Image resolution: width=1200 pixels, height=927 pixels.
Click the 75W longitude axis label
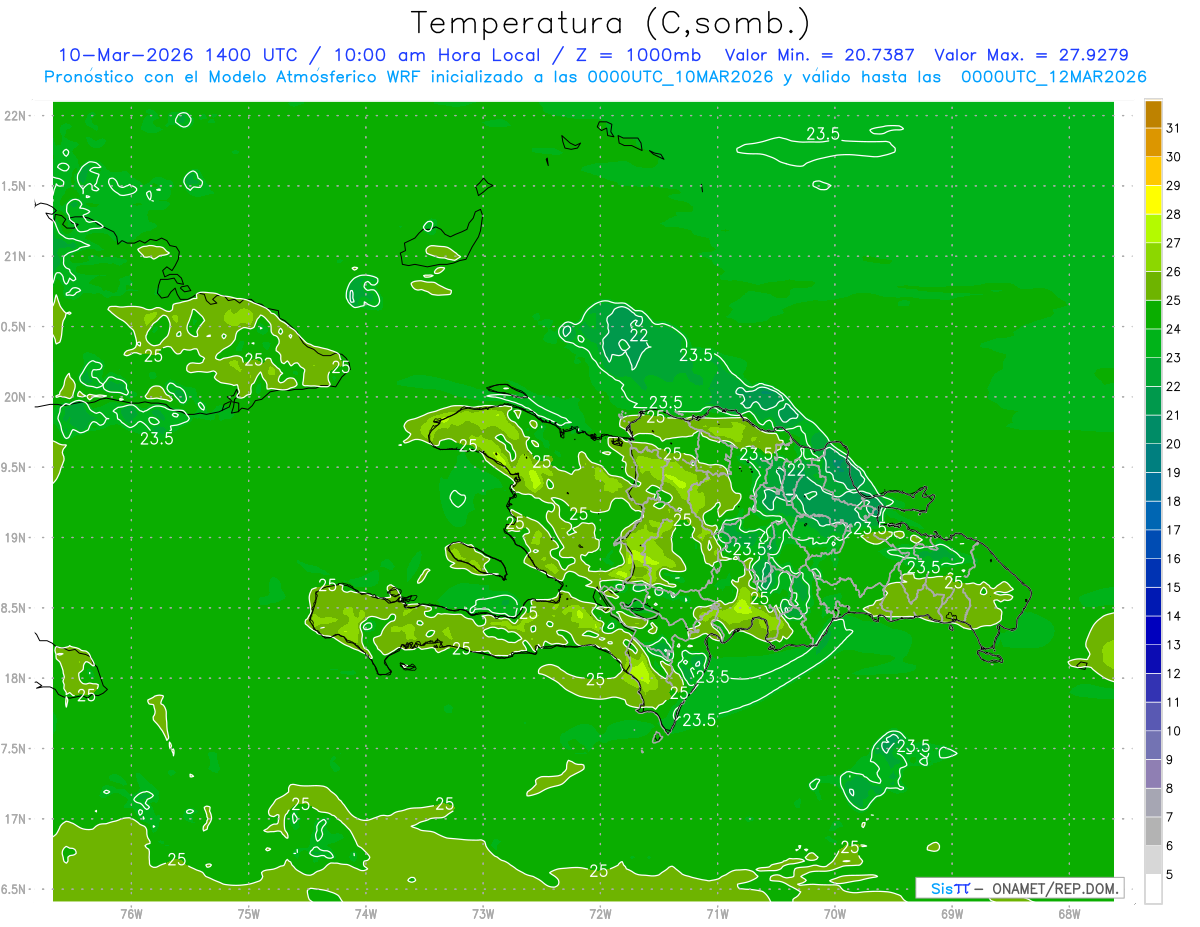pyautogui.click(x=249, y=913)
